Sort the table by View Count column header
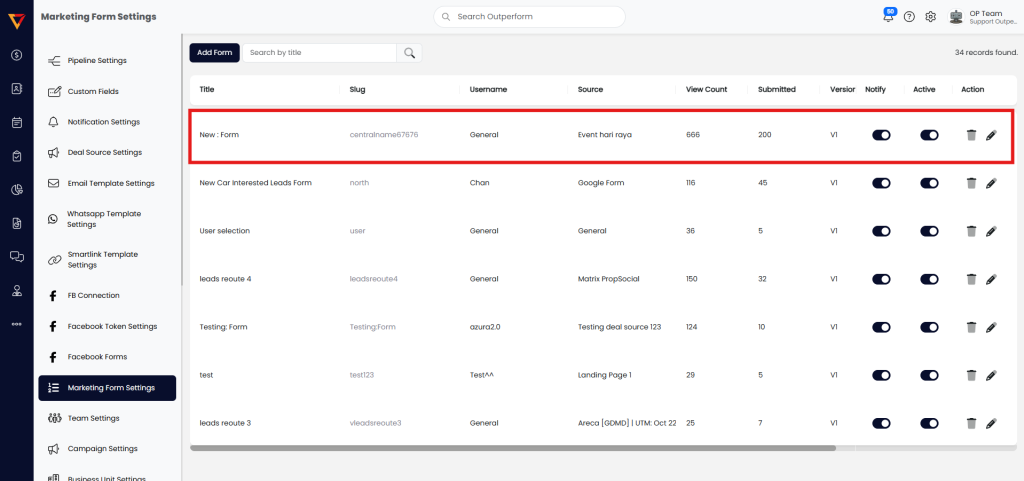This screenshot has width=1024, height=481. point(706,89)
